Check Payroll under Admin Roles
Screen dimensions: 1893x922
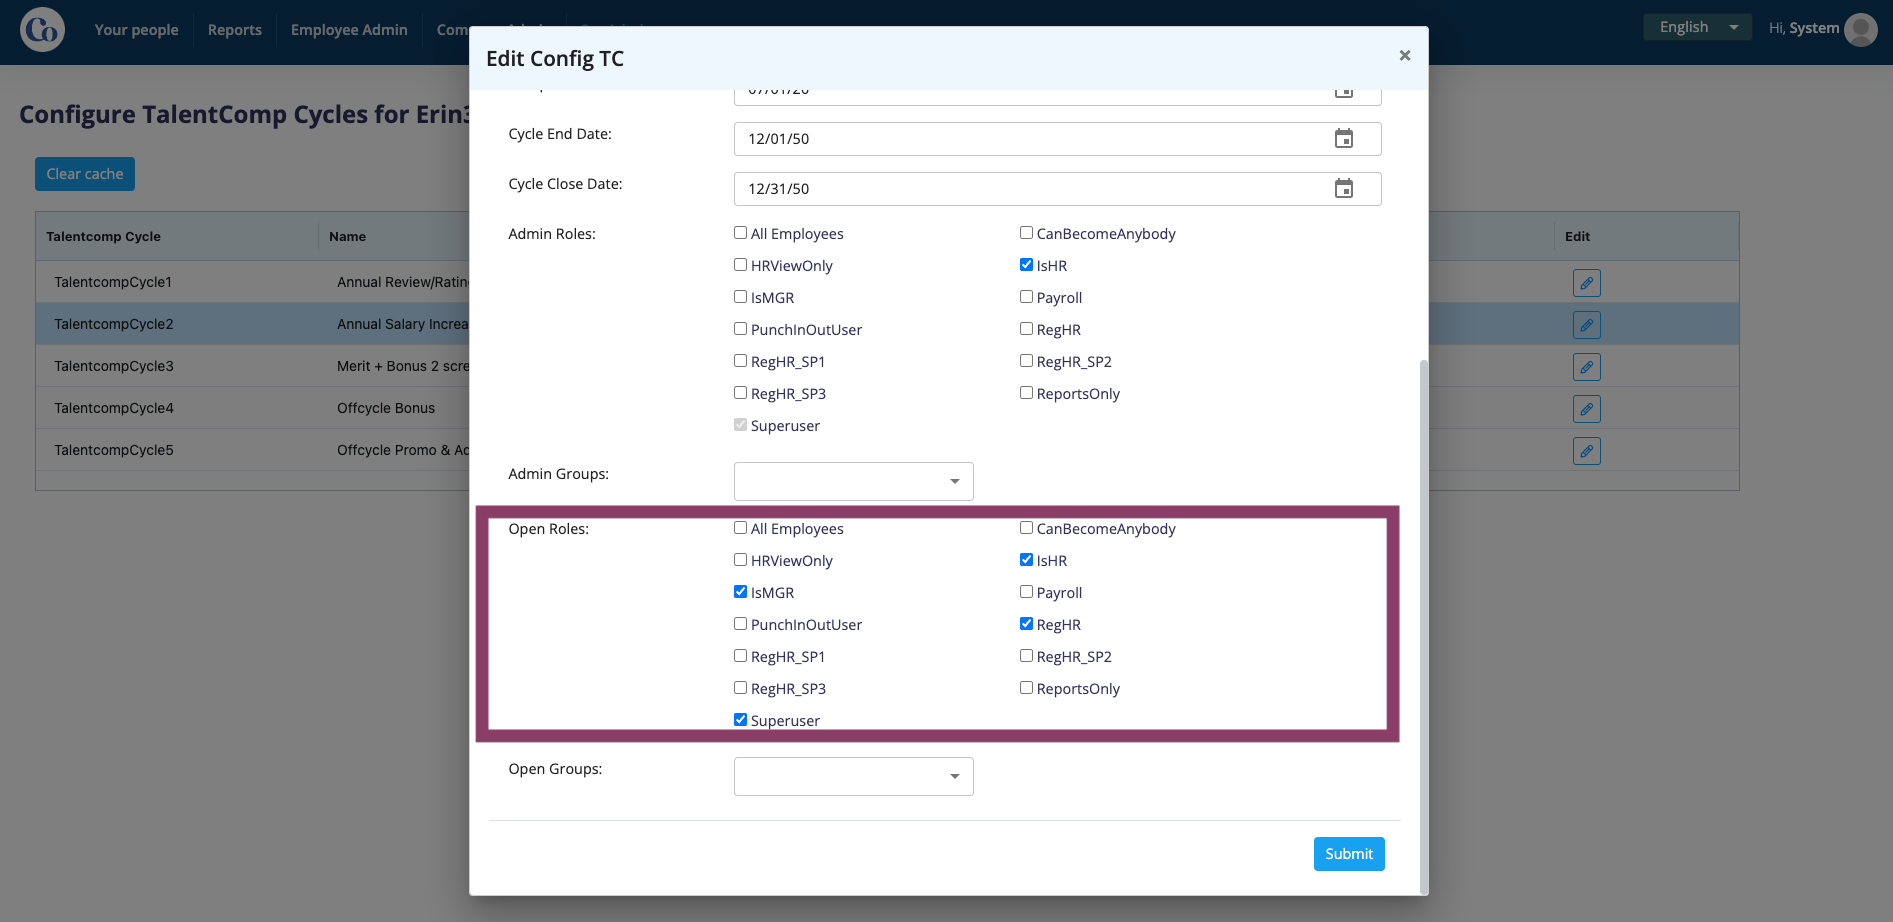(x=1026, y=297)
